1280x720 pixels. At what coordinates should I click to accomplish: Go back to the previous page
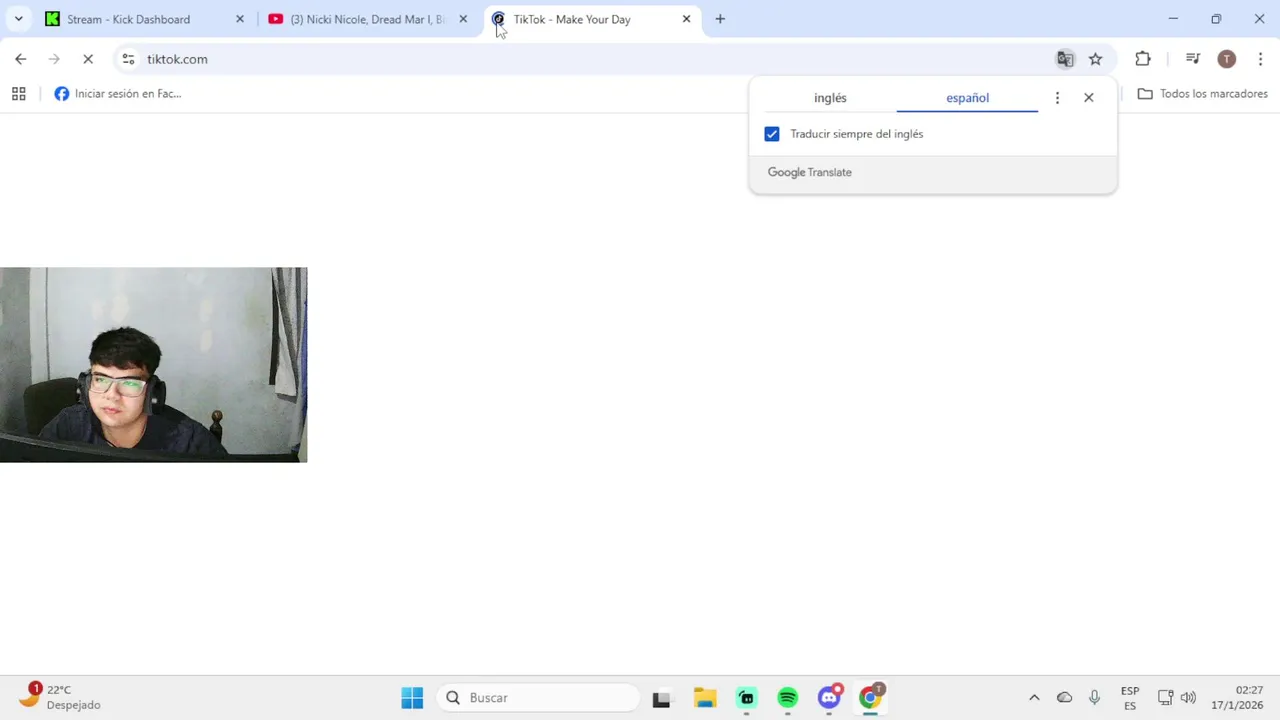21,59
